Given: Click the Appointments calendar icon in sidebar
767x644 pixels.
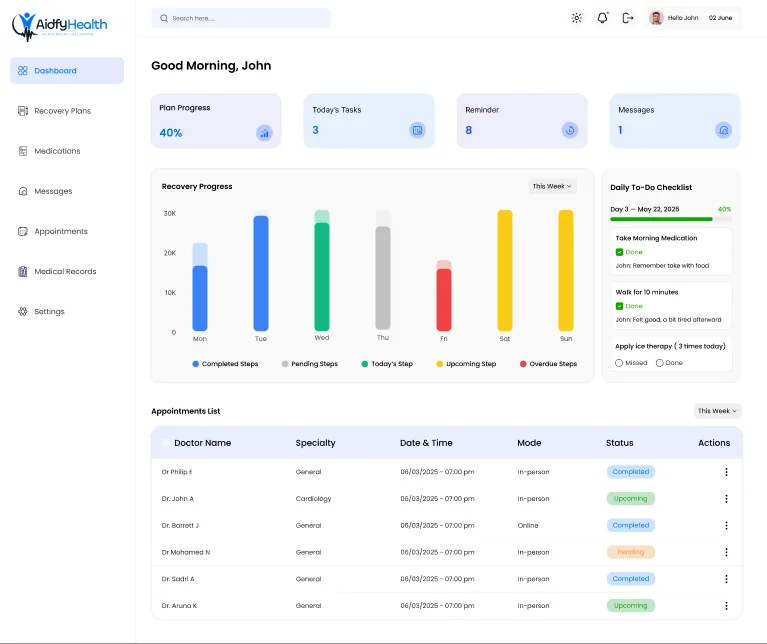Looking at the screenshot, I should 23,231.
